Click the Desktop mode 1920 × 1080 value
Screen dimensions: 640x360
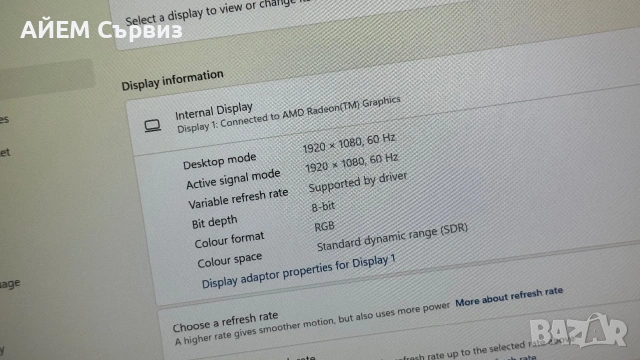point(349,143)
